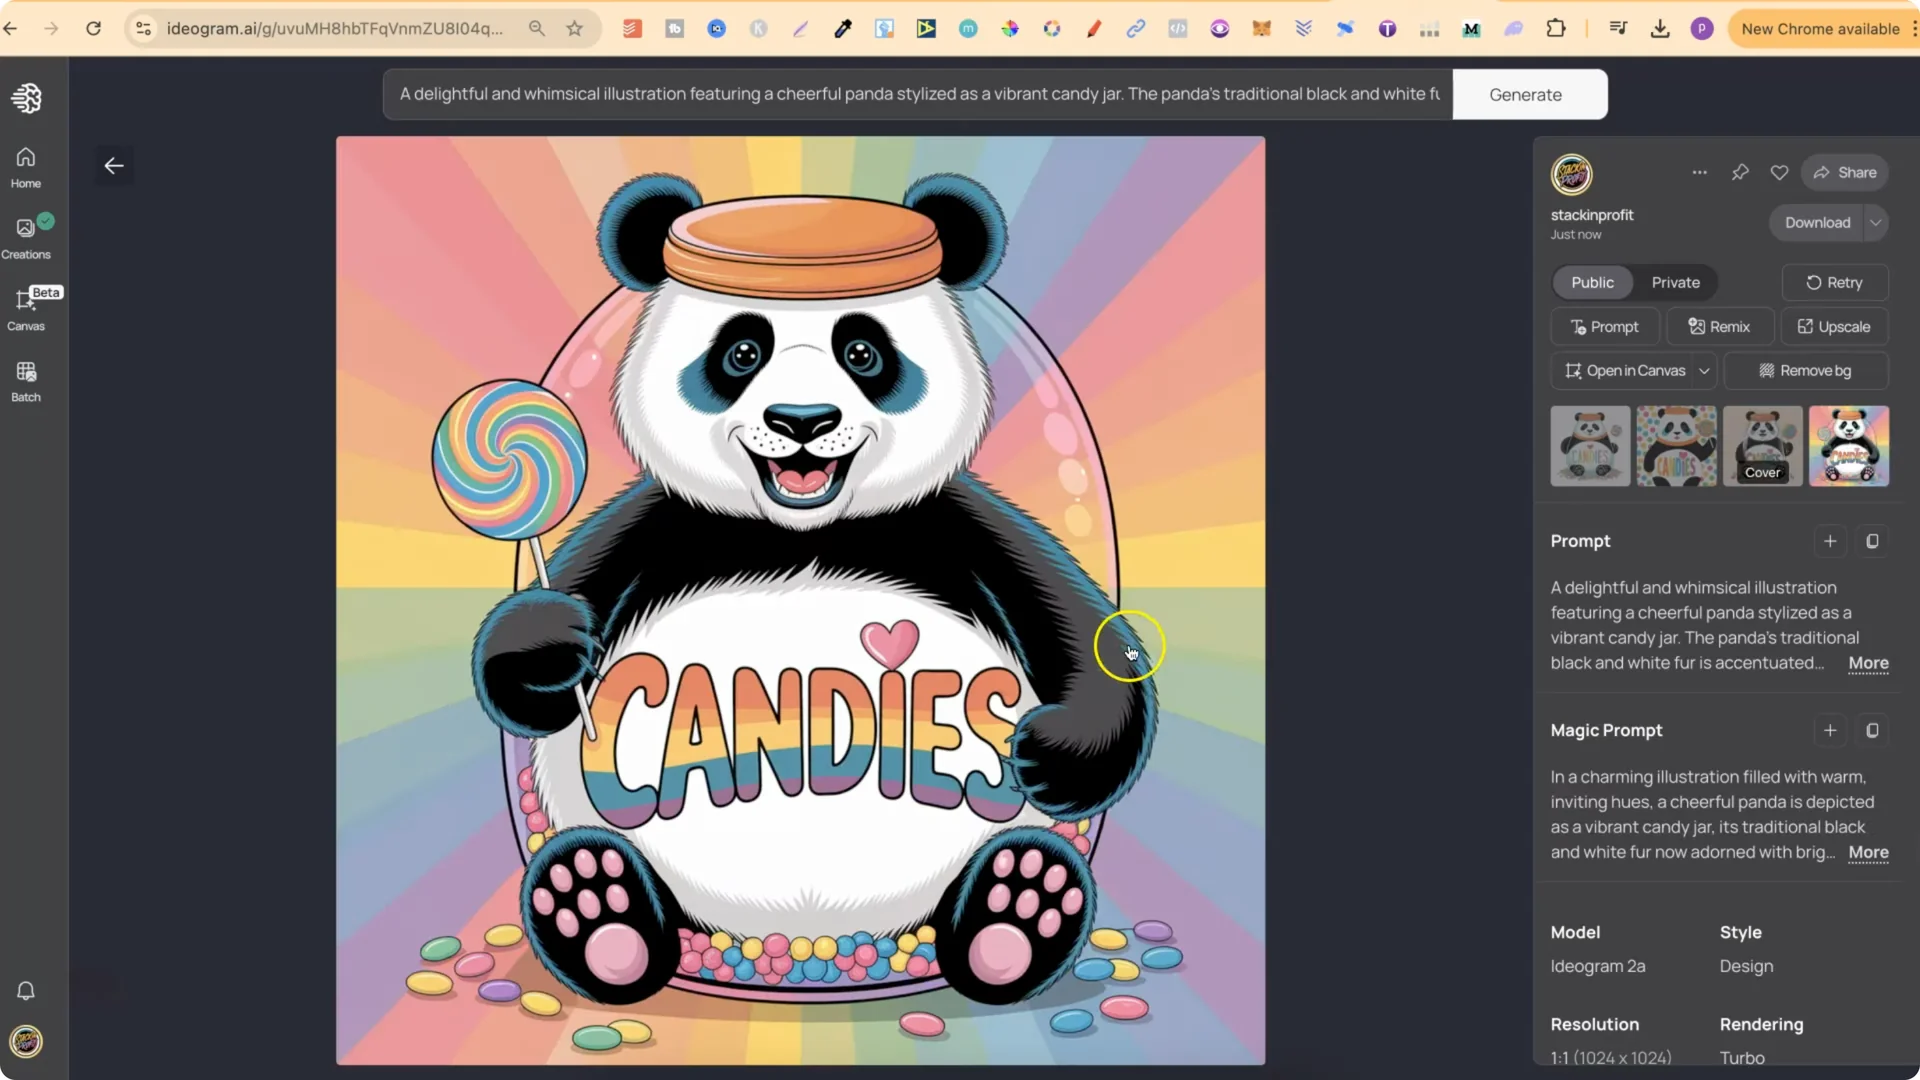Open the Download options dropdown
Viewport: 1920px width, 1080px height.
1876,222
